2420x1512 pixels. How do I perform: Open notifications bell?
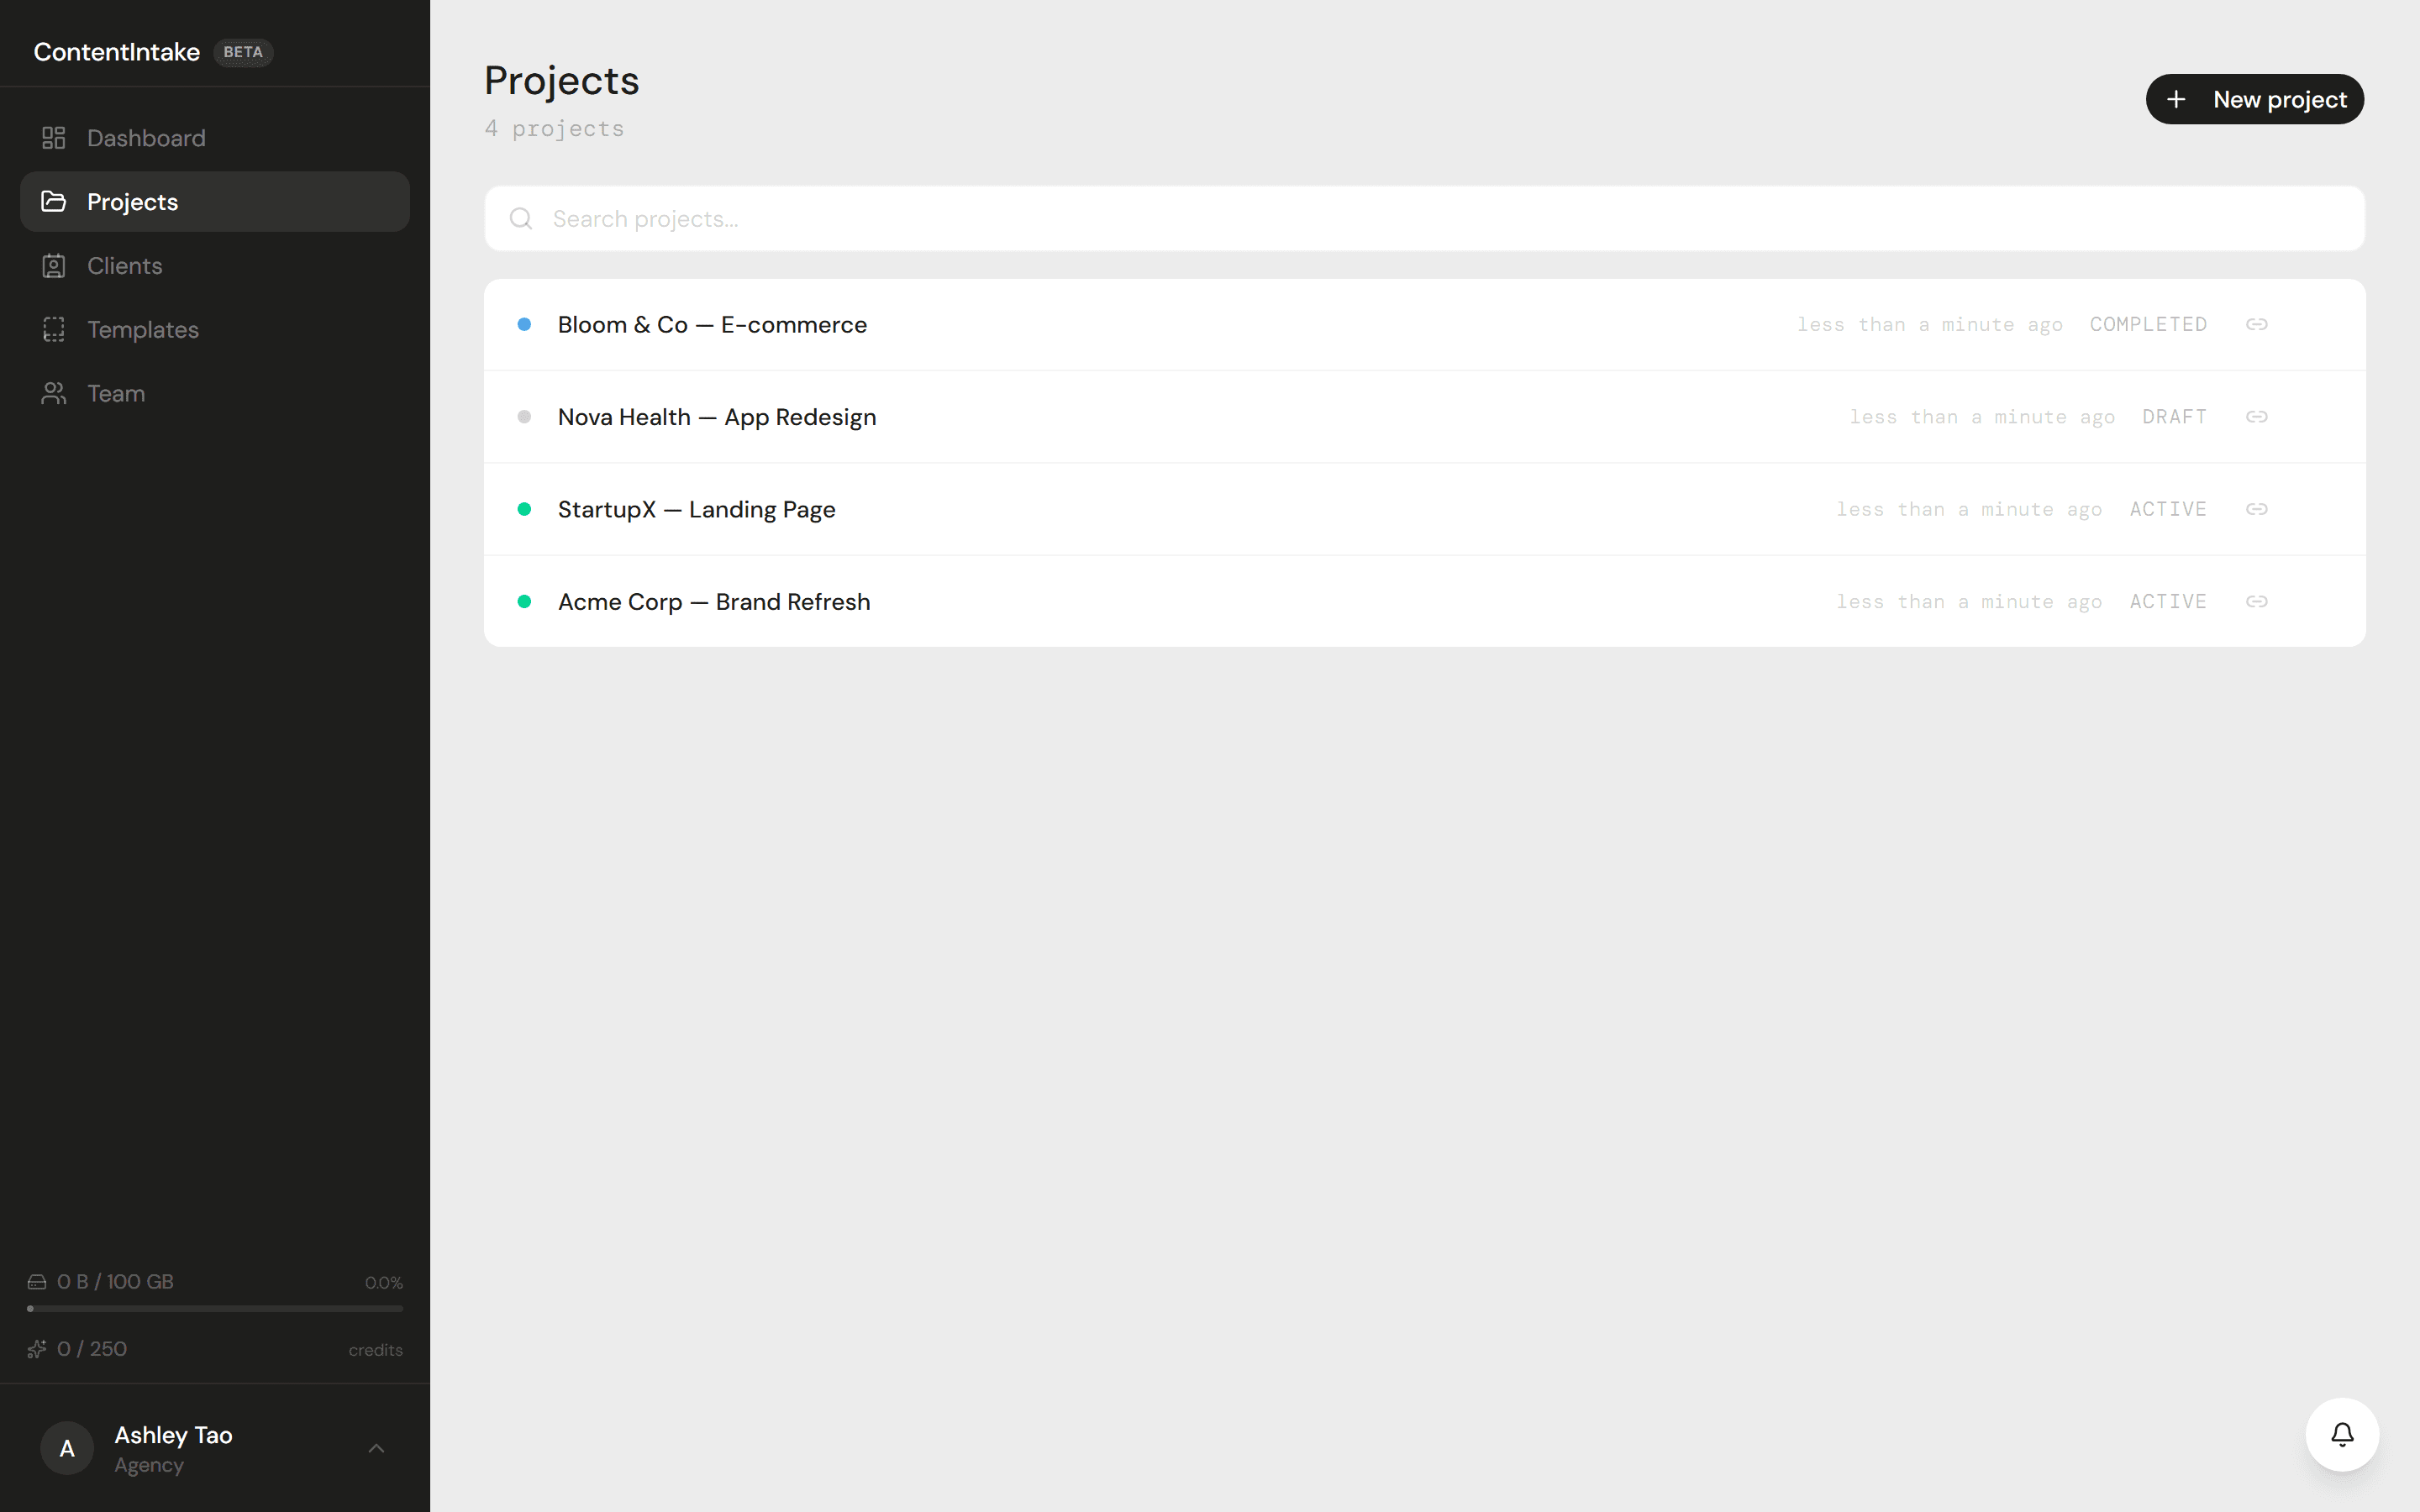2342,1435
